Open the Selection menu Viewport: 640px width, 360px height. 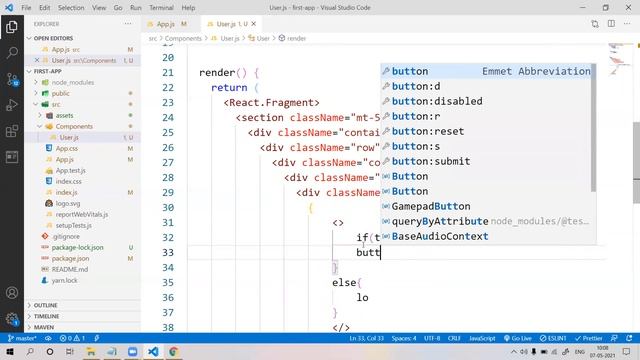click(x=71, y=8)
